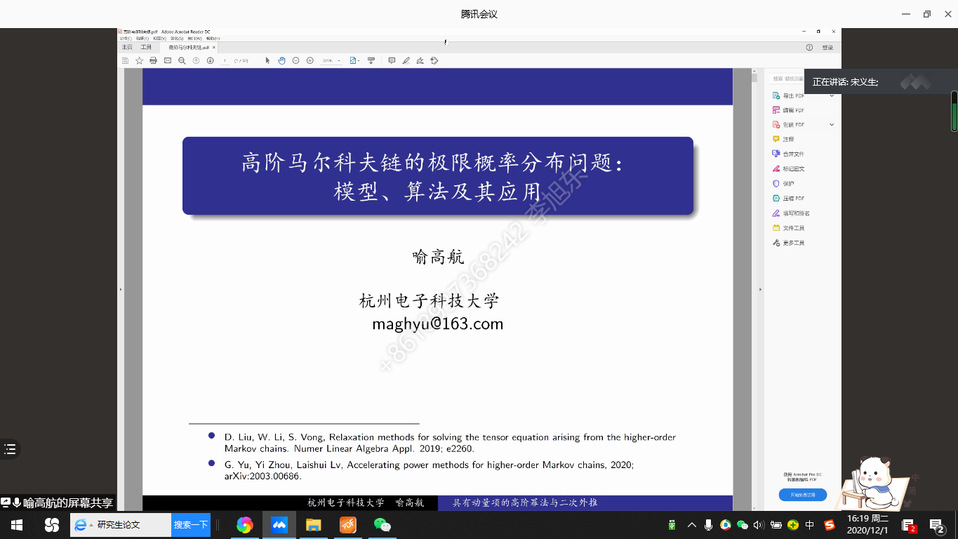Open the find text magnifier tool
This screenshot has height=539, width=958.
(181, 61)
